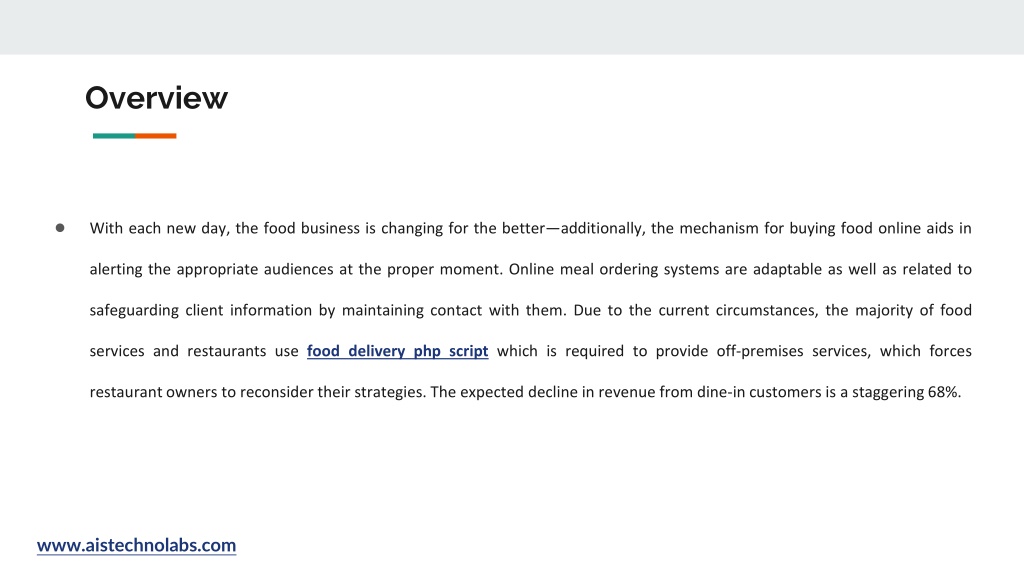Viewport: 1024px width, 576px height.
Task: Click the orange segment of the title underline
Action: pyautogui.click(x=155, y=136)
